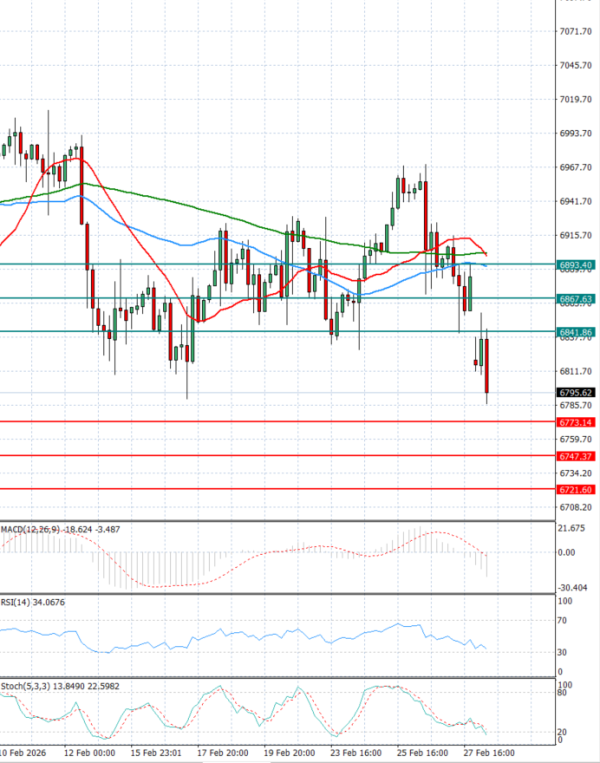Click the current price label 6795.62
This screenshot has width=600, height=763.
click(574, 393)
